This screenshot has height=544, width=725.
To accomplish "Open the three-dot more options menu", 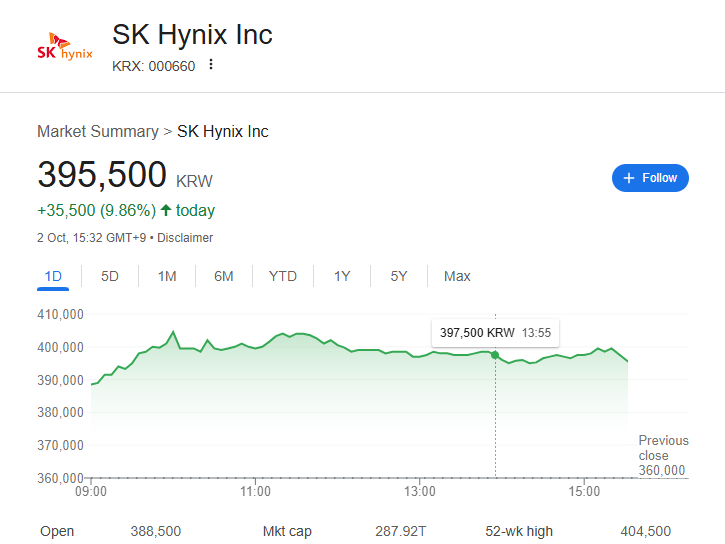I will tap(211, 65).
